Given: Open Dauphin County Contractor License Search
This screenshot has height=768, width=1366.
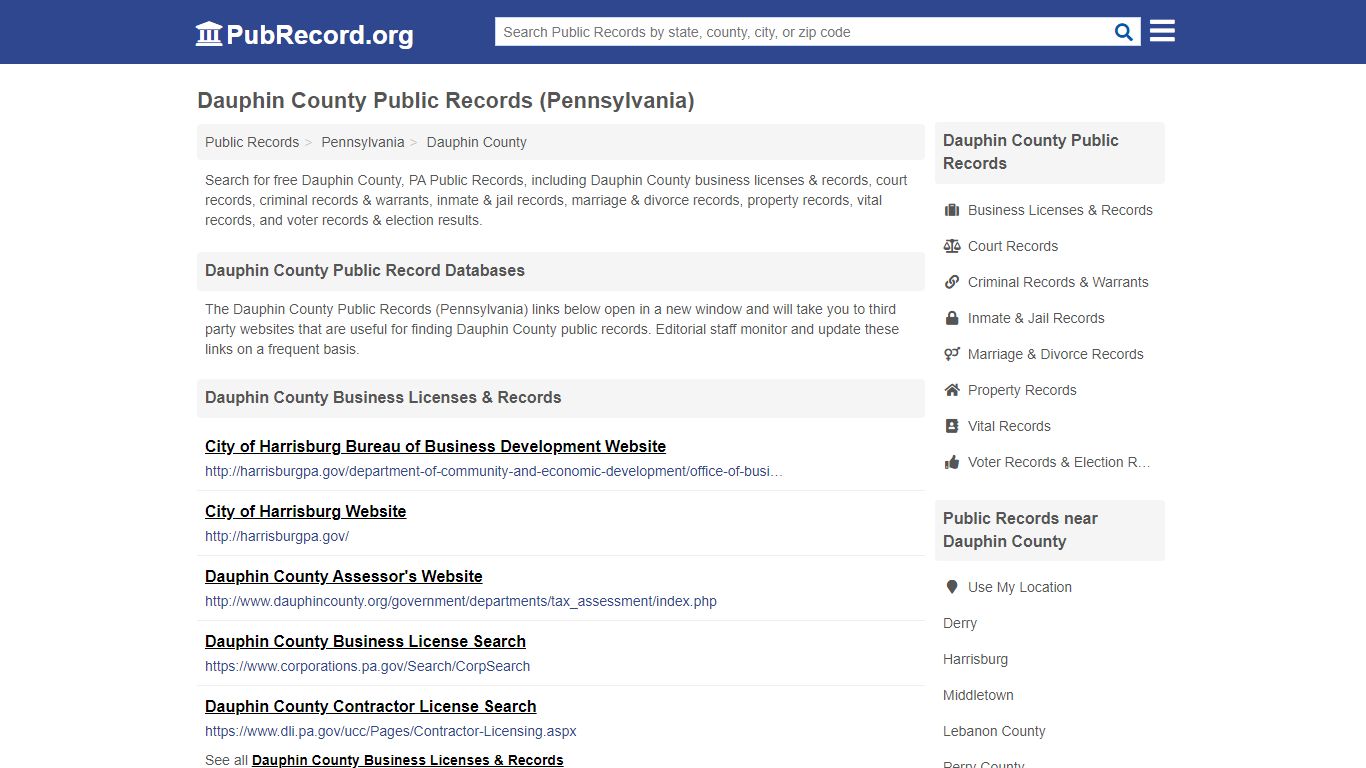Looking at the screenshot, I should click(x=371, y=706).
